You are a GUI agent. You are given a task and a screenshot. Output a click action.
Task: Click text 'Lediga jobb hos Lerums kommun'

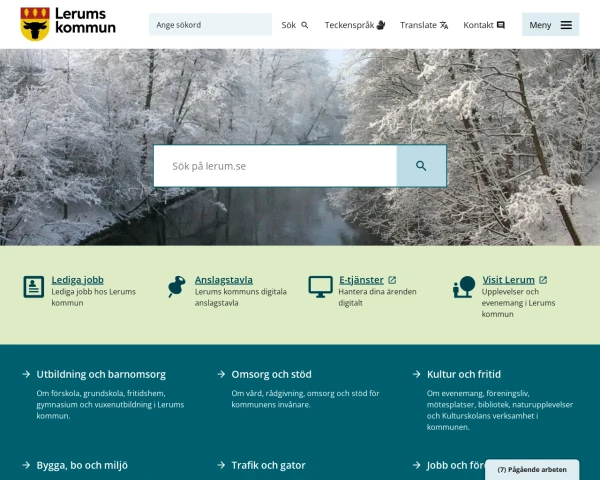point(93,297)
